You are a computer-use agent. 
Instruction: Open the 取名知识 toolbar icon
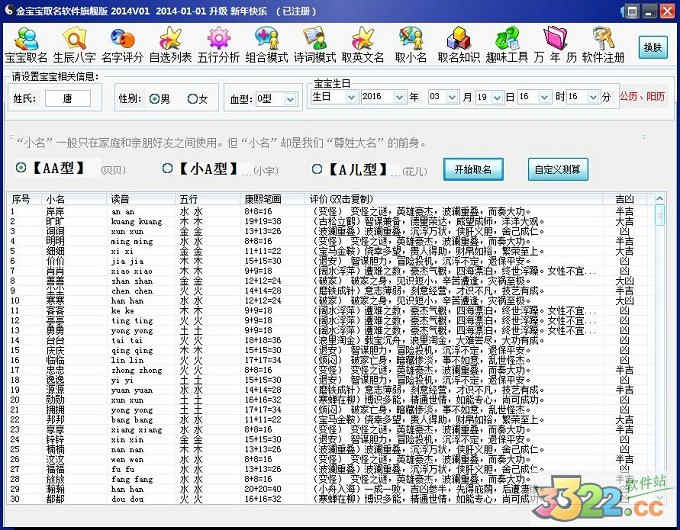pyautogui.click(x=459, y=45)
